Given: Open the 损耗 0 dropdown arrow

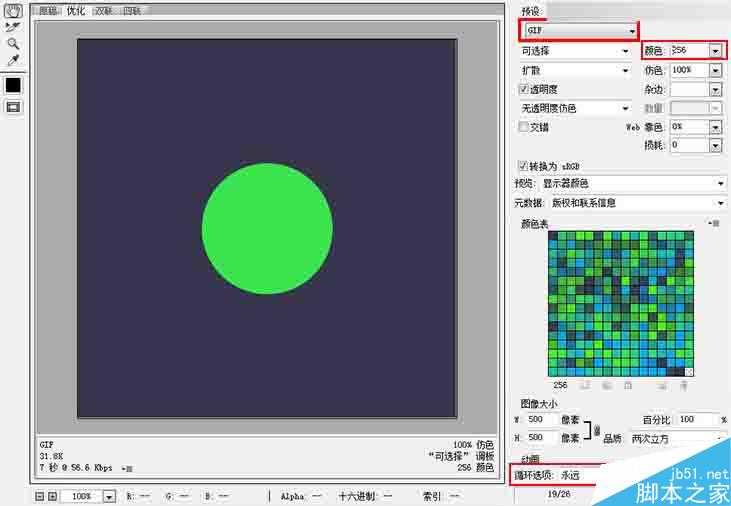Looking at the screenshot, I should (715, 146).
